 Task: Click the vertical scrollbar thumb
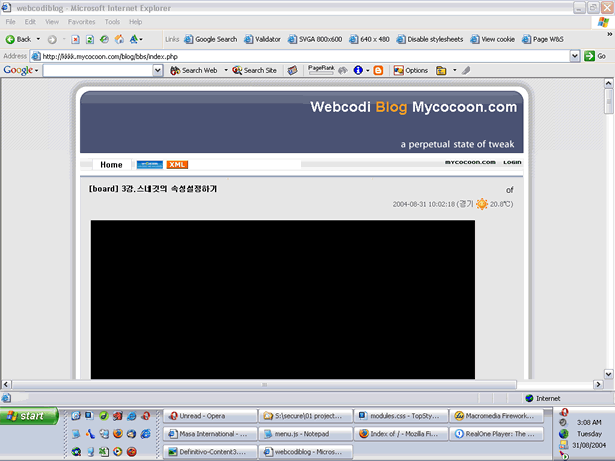coord(608,101)
